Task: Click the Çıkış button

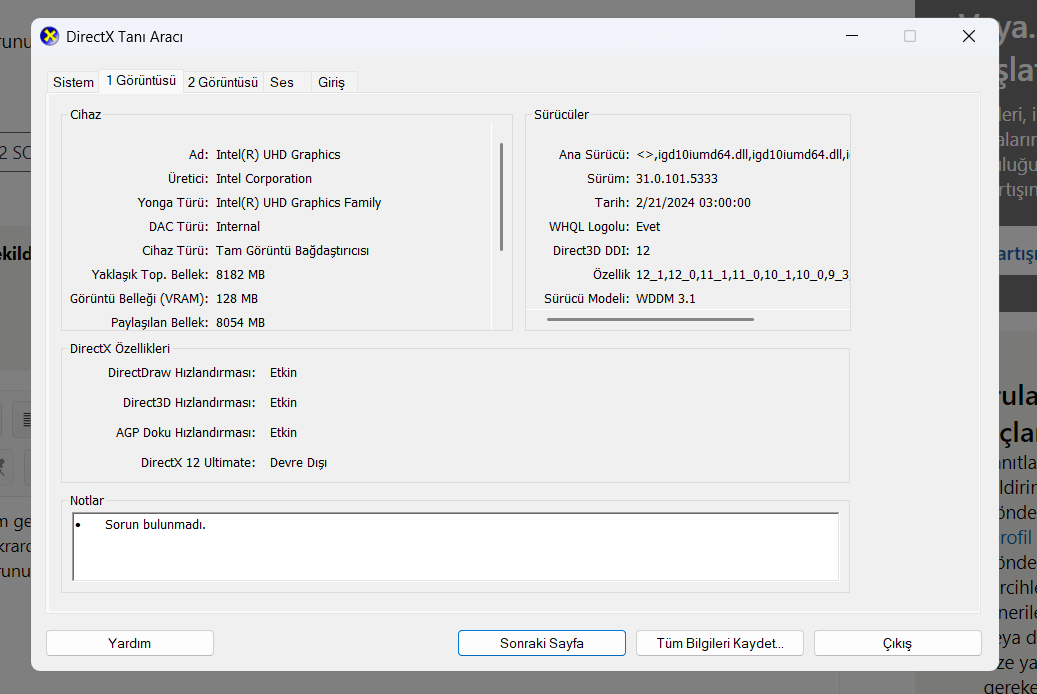Action: (x=897, y=643)
